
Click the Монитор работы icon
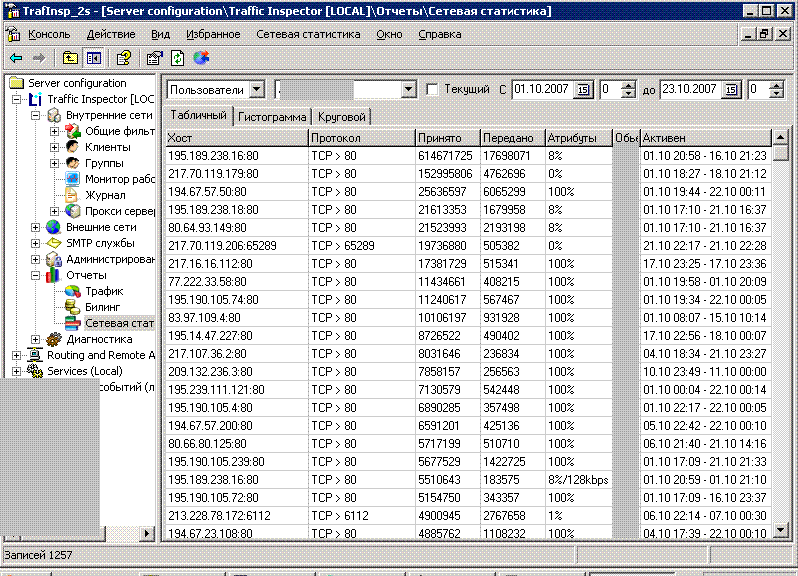tap(73, 179)
